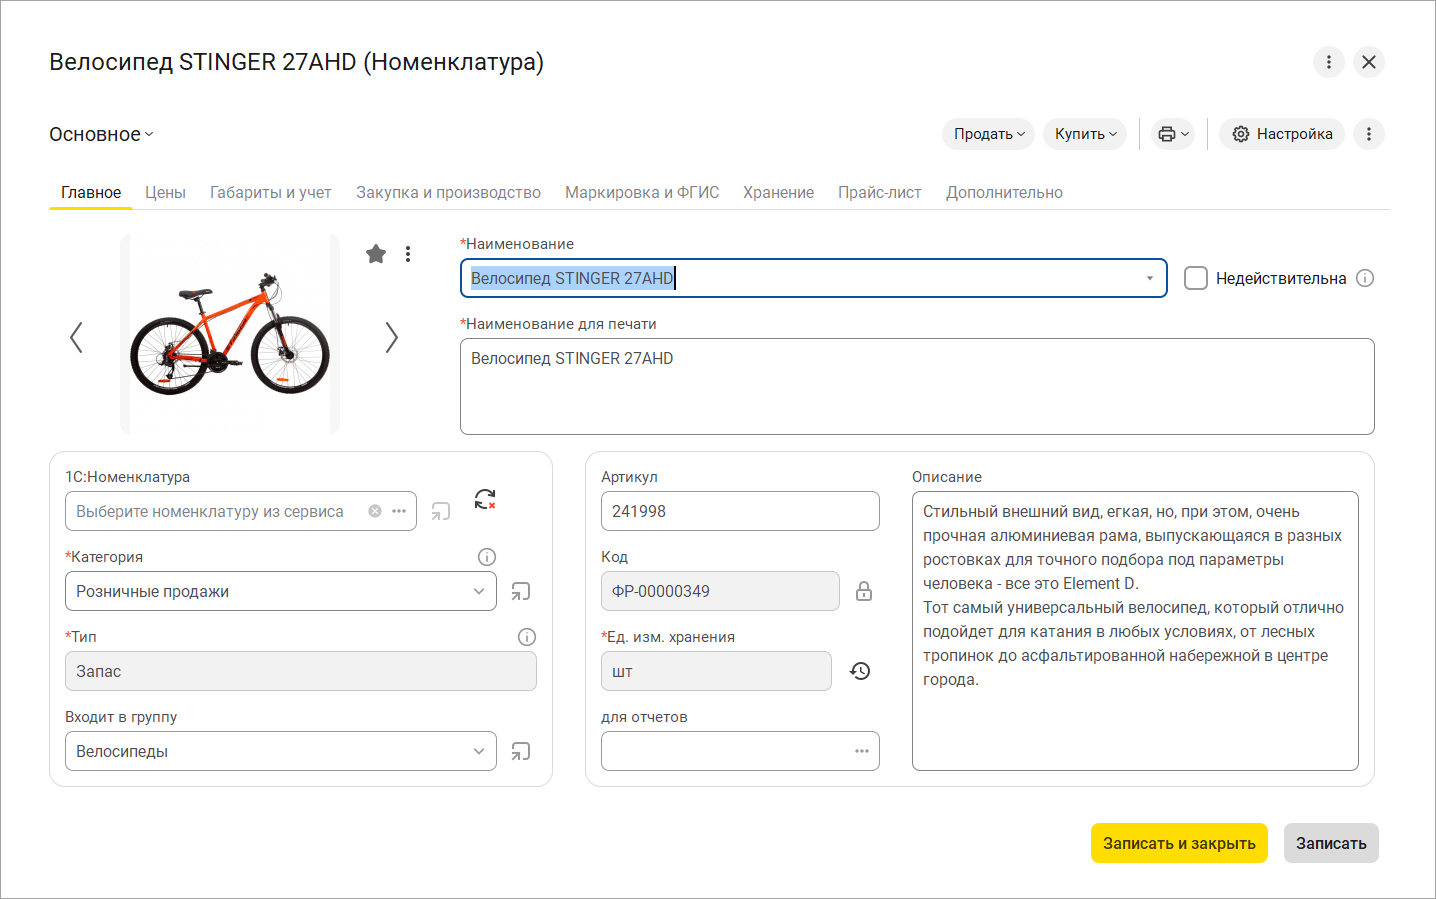
Task: Click the star icon near the product image
Action: [376, 254]
